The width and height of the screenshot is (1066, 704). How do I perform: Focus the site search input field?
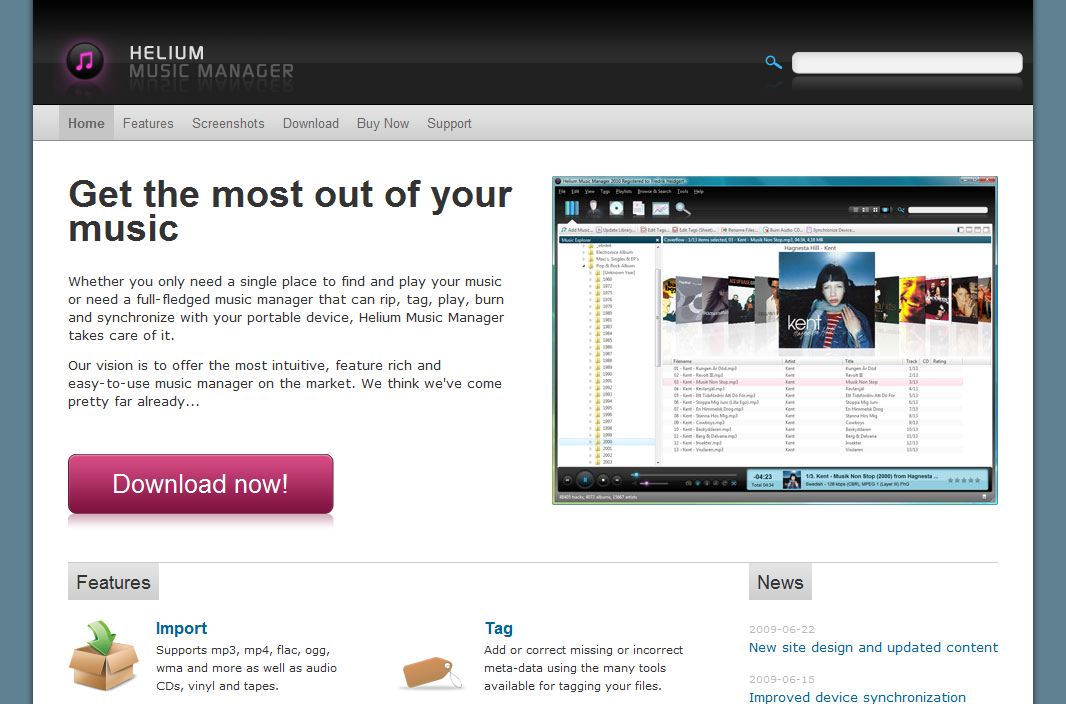[x=907, y=63]
